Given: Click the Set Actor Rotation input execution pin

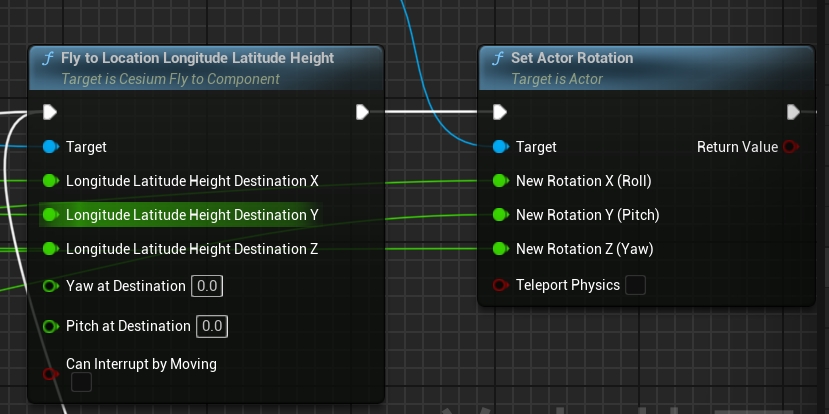Looking at the screenshot, I should point(500,112).
